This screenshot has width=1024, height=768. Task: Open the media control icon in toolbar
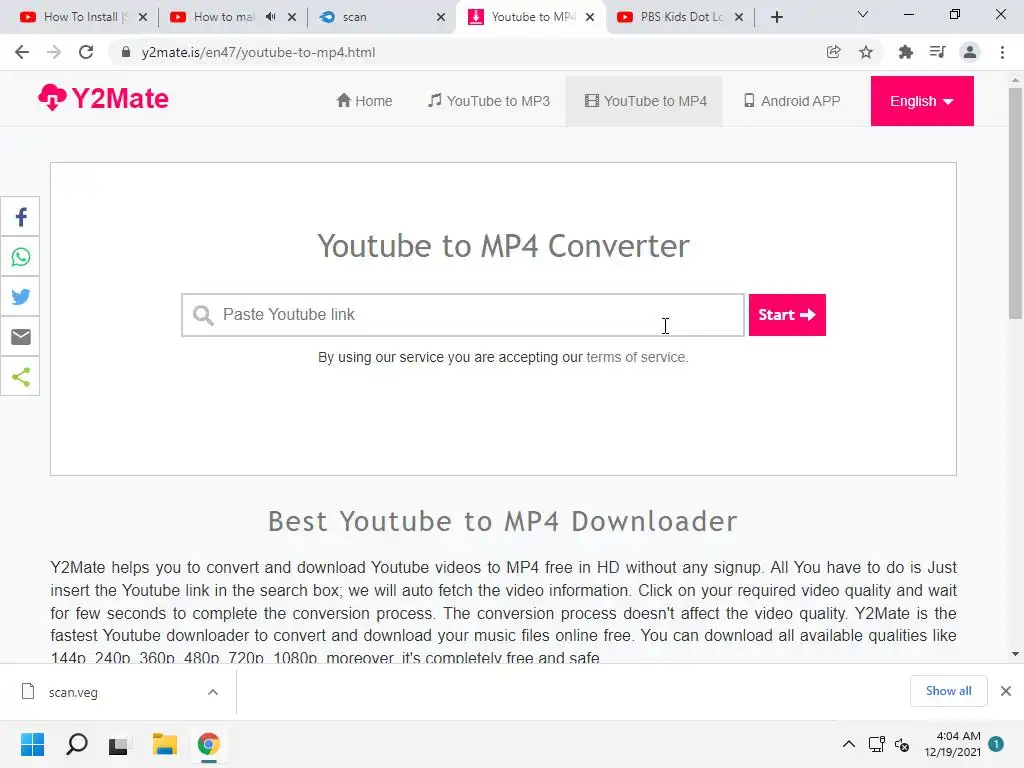[x=937, y=52]
